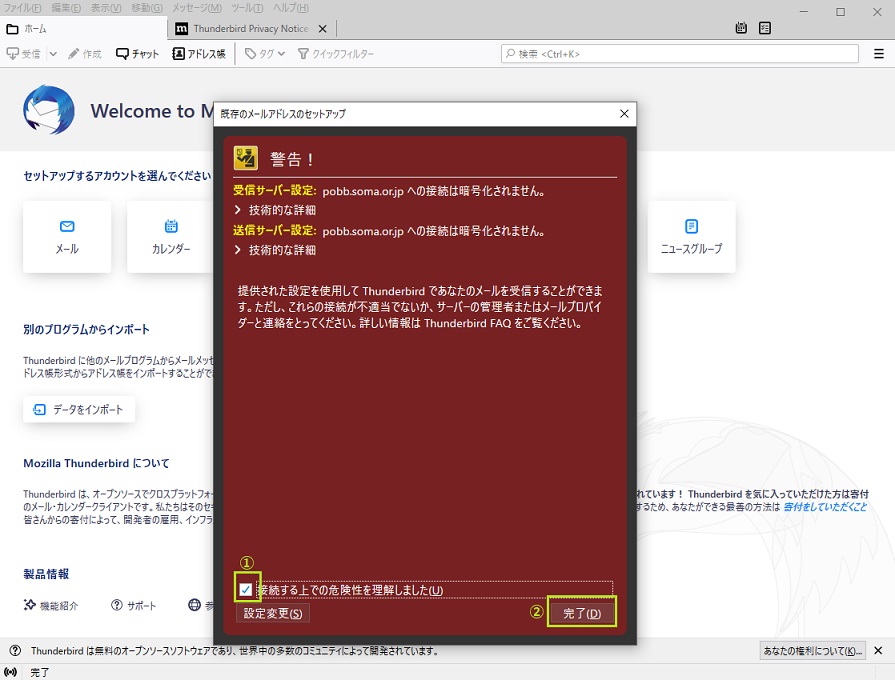The image size is (895, 680).
Task: Click the Done (完了) button in dialog
Action: [x=582, y=613]
